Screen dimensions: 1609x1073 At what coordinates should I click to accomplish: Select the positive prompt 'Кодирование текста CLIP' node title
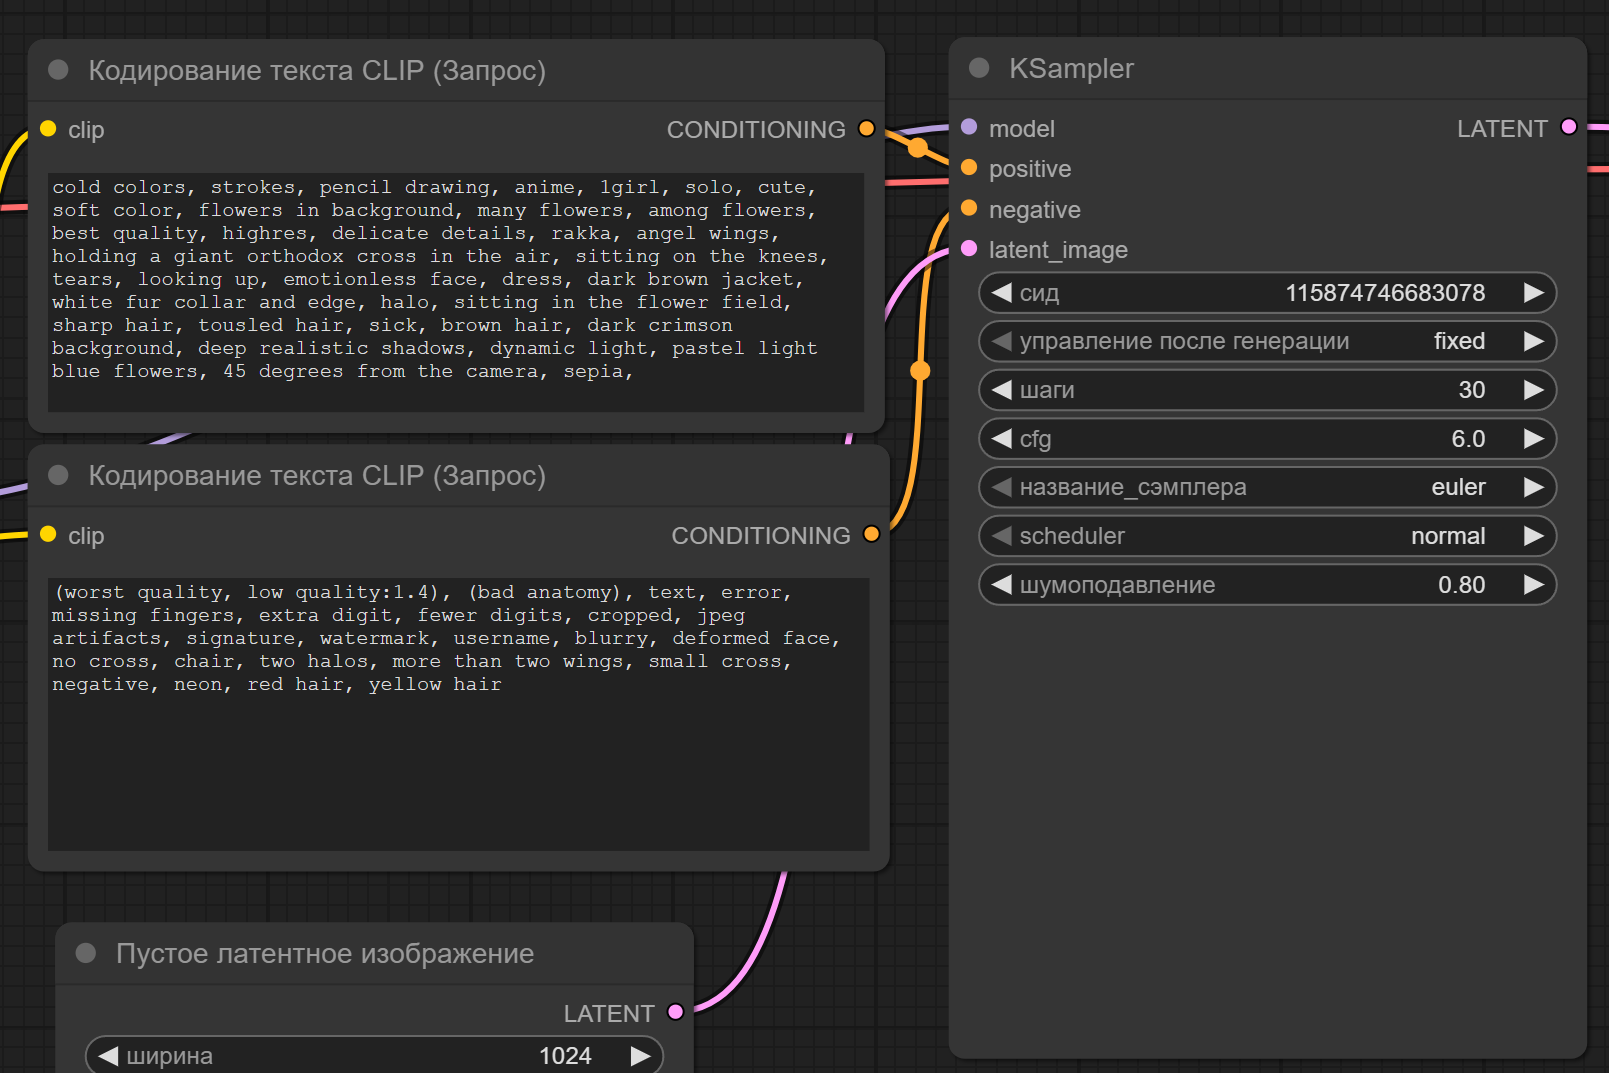pyautogui.click(x=317, y=70)
